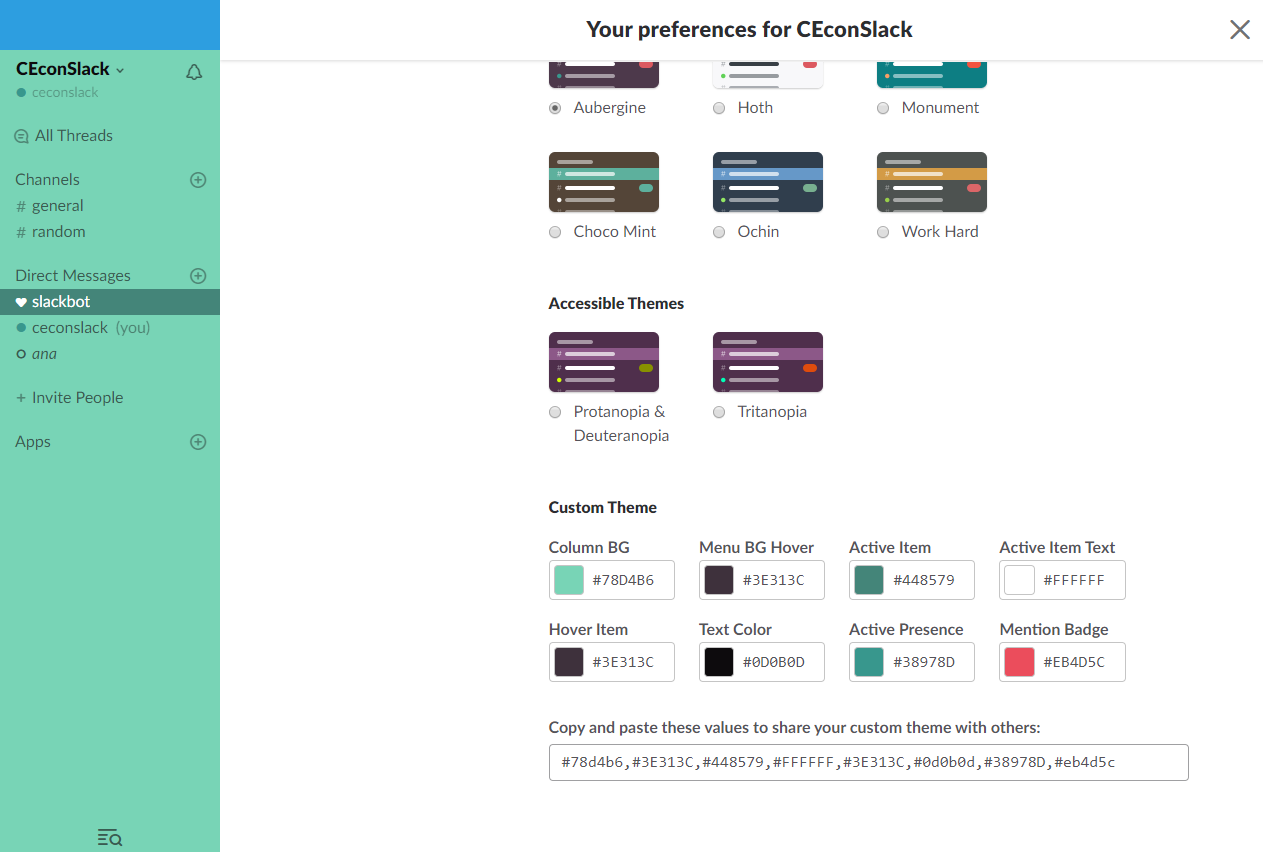Open the Active Item Text color swatch

tap(1019, 580)
